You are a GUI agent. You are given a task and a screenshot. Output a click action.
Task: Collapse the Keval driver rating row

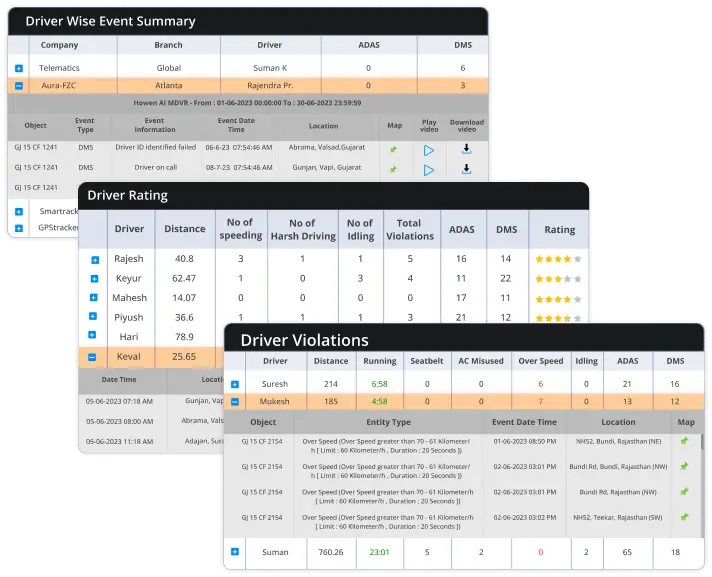pyautogui.click(x=92, y=357)
